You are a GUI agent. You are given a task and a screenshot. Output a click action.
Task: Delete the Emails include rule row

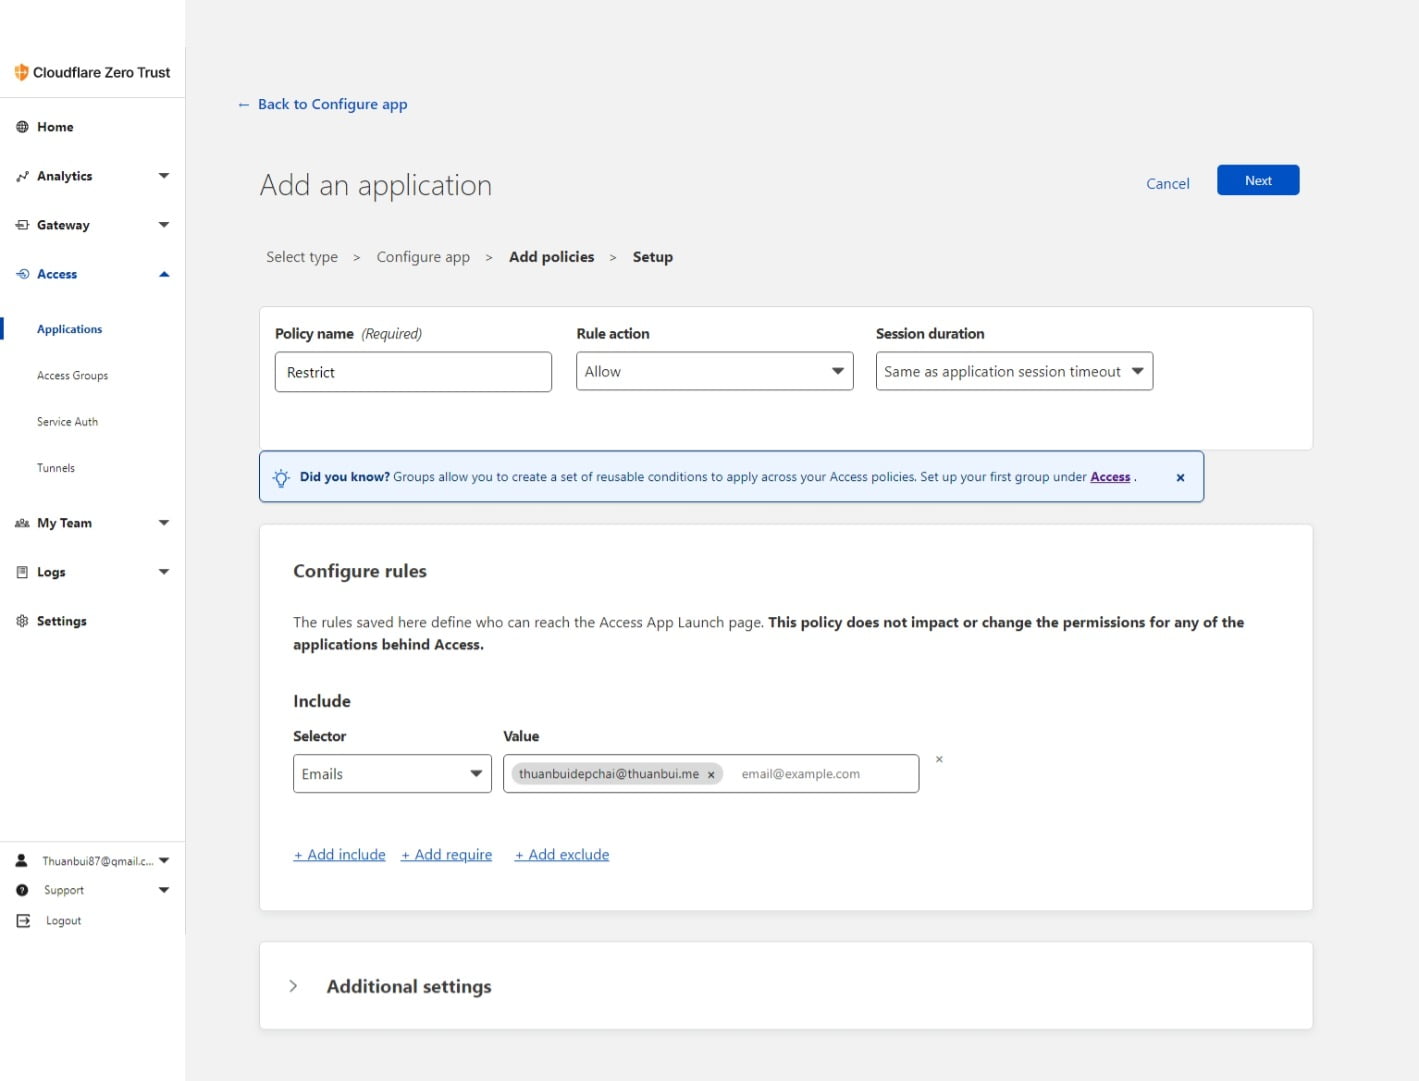[939, 760]
